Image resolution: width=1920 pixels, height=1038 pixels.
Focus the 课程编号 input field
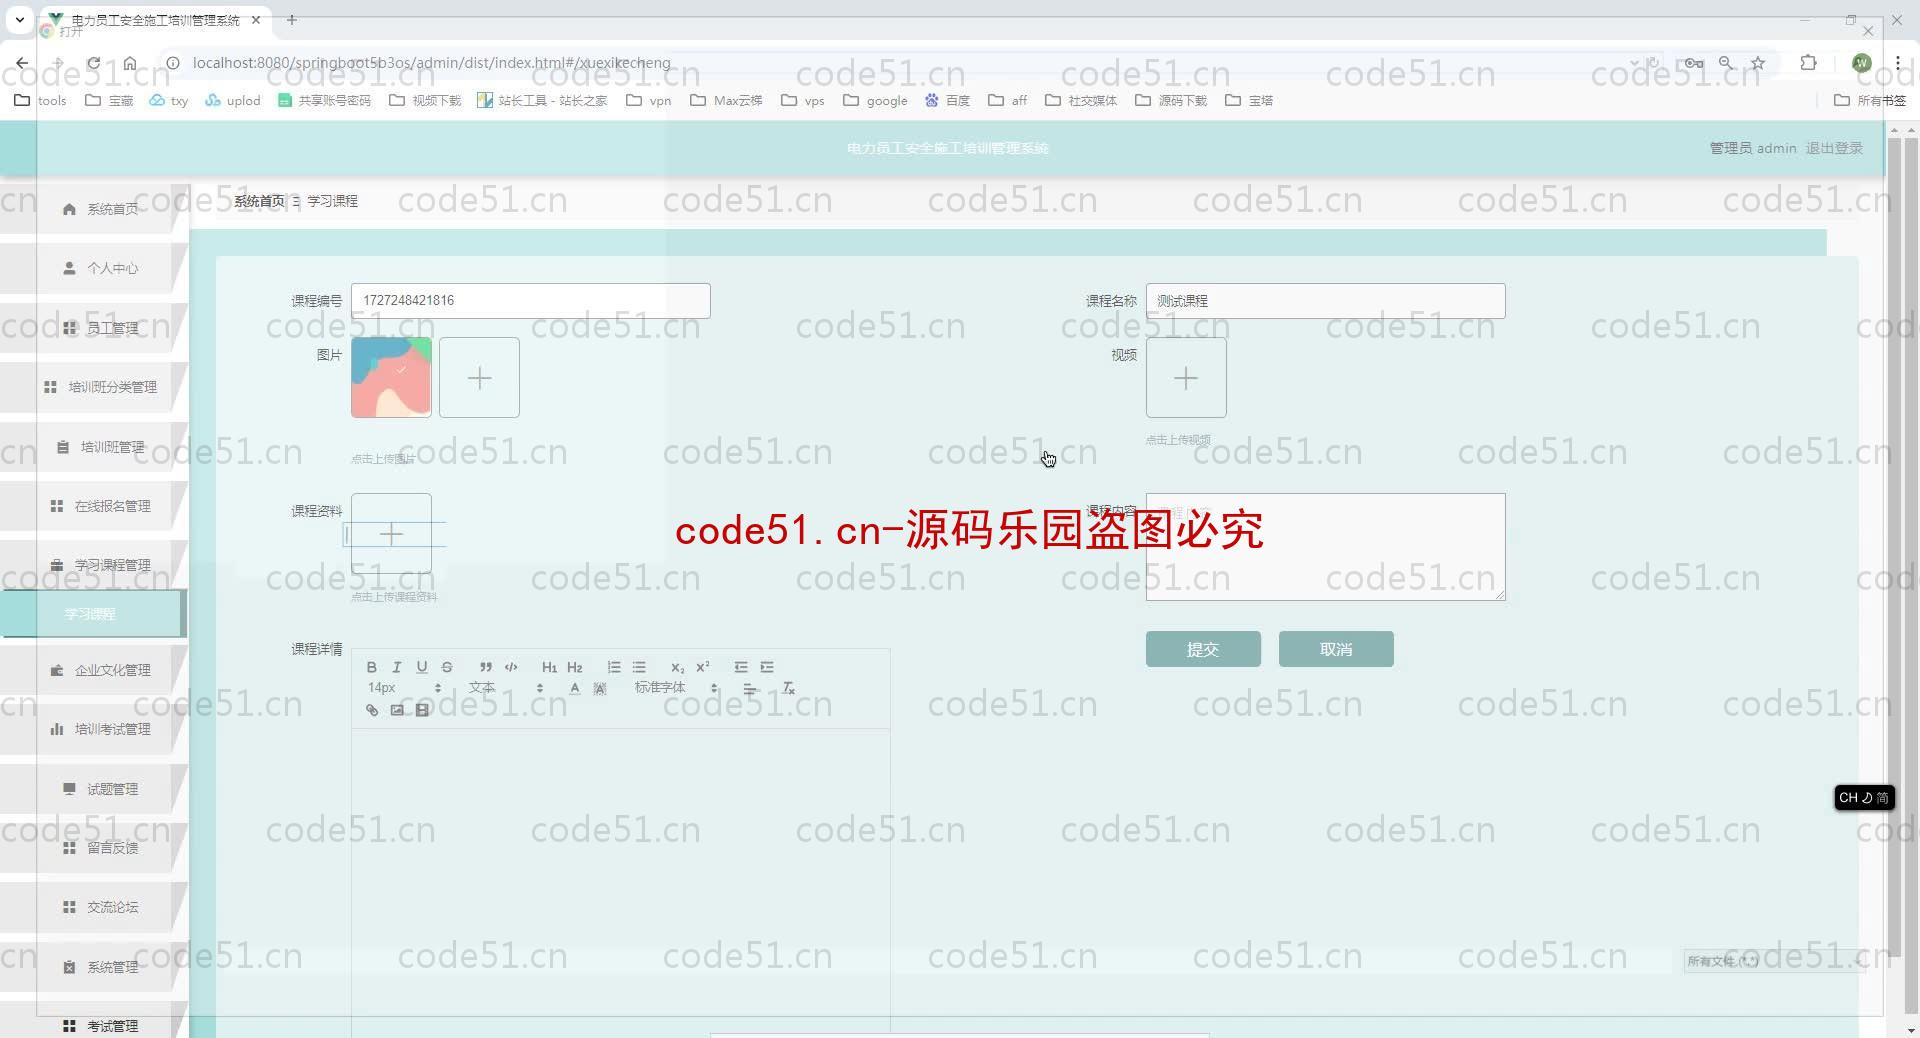point(530,300)
